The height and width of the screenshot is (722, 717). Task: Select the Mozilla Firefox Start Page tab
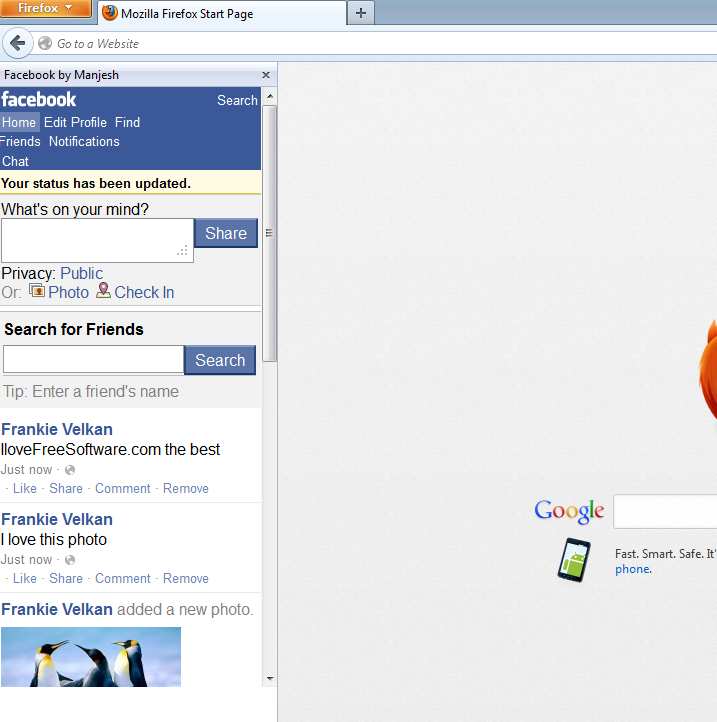222,13
